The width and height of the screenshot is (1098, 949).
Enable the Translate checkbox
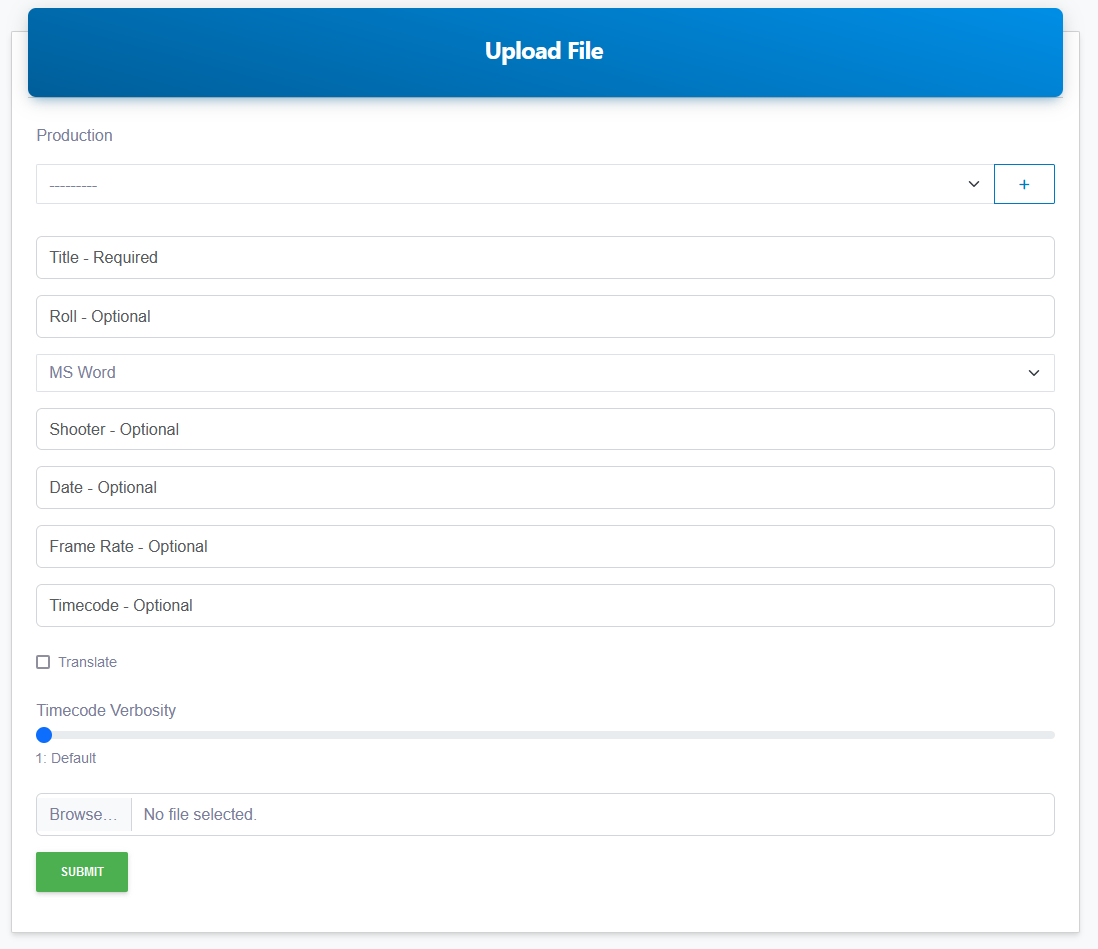tap(43, 661)
